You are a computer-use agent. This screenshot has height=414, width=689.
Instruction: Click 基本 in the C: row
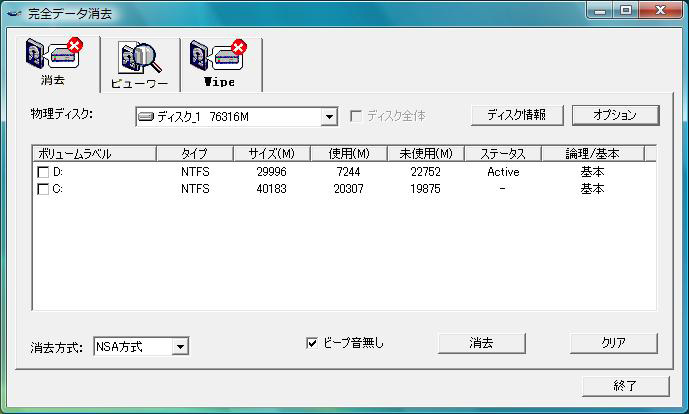[x=592, y=189]
